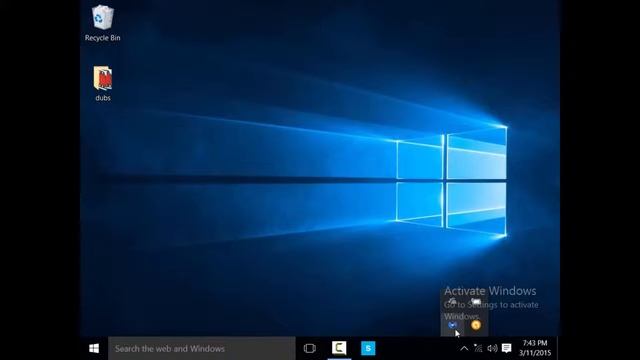This screenshot has height=360, width=640.
Task: Click the white drive icon in tray overflow
Action: 476,302
